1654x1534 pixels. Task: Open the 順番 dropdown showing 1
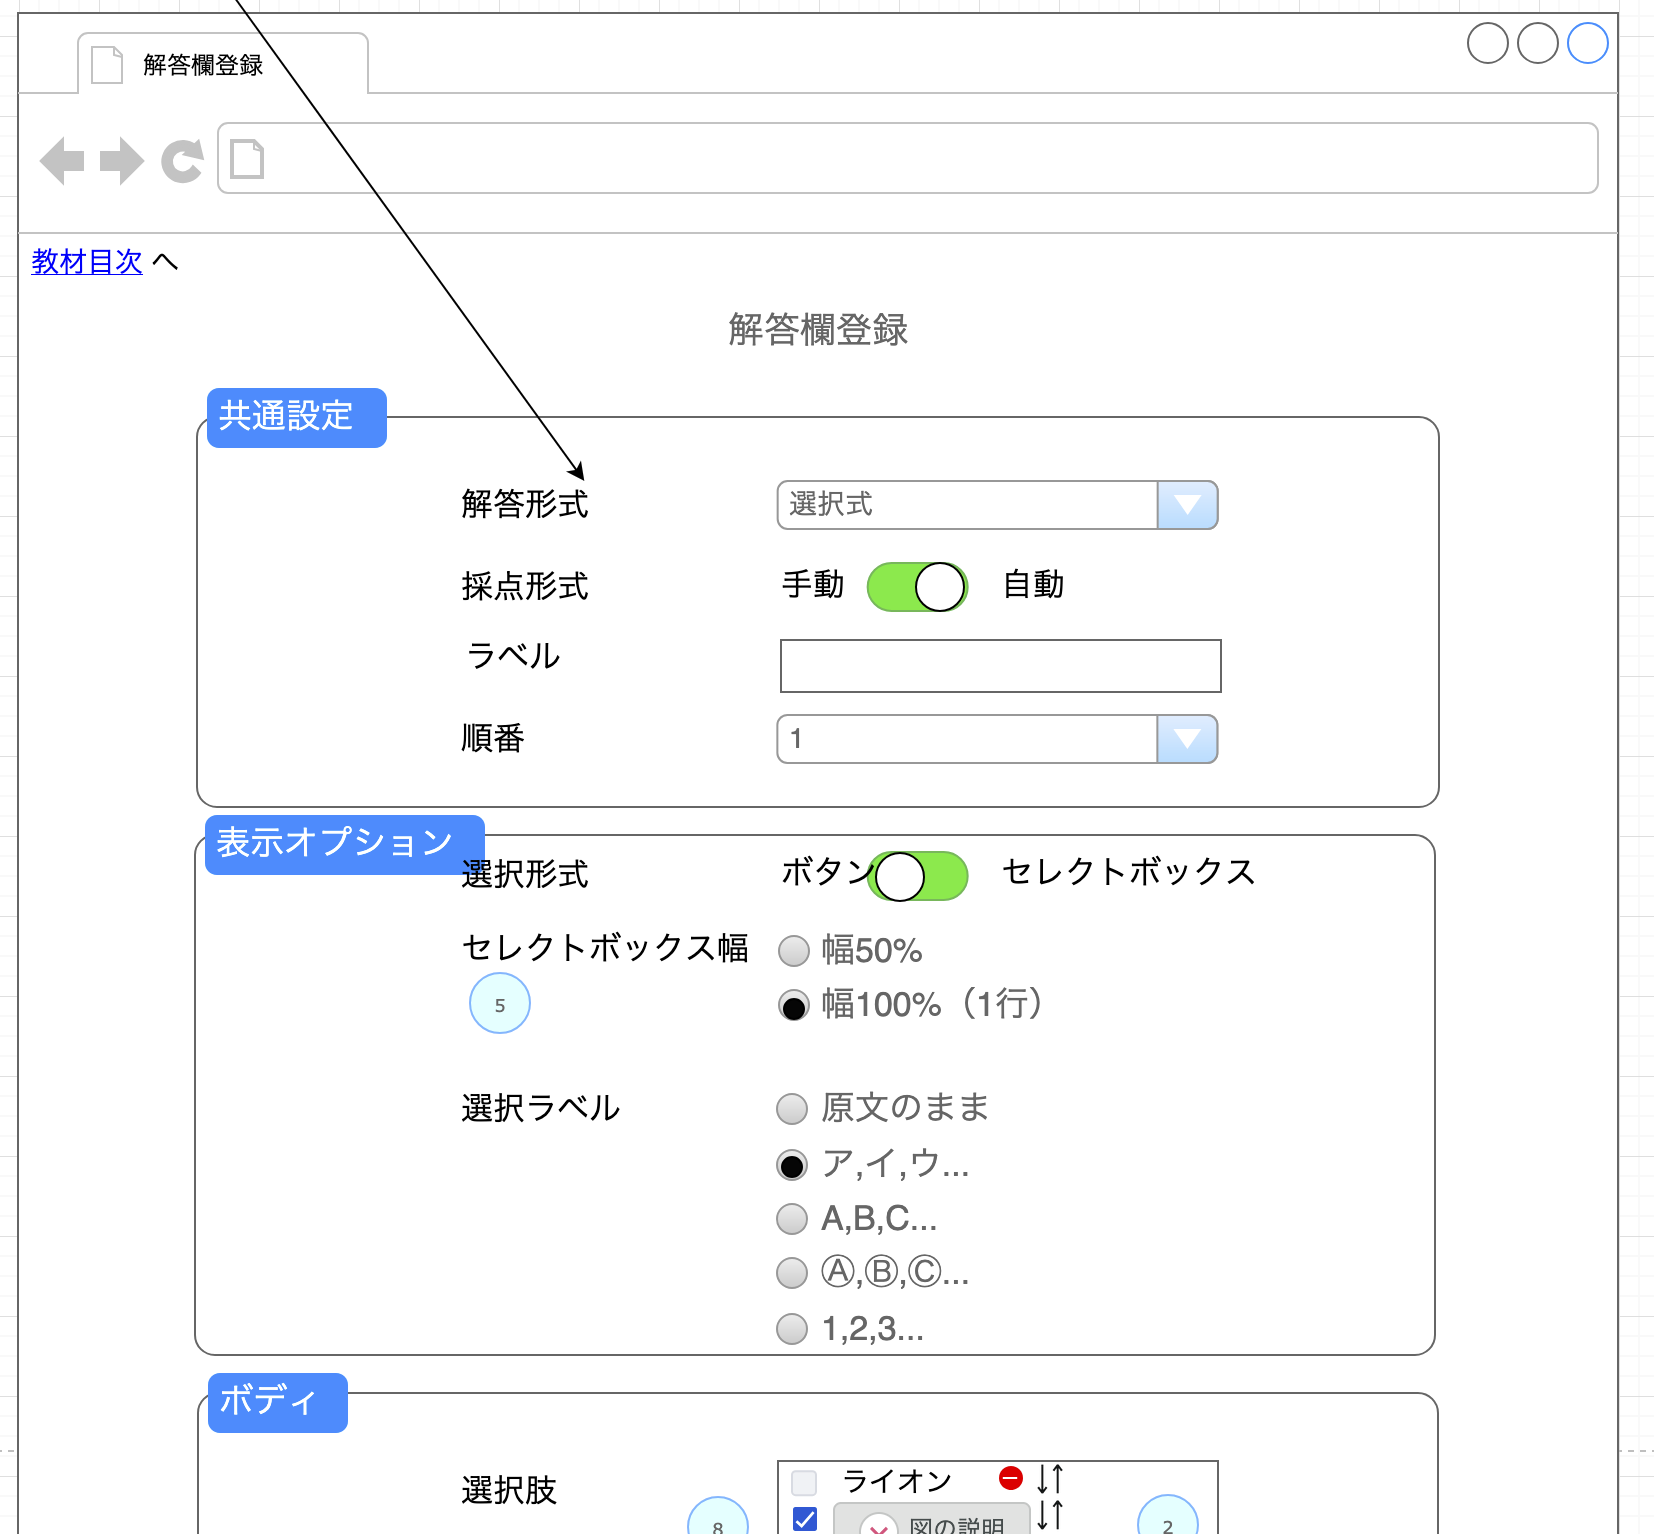997,739
